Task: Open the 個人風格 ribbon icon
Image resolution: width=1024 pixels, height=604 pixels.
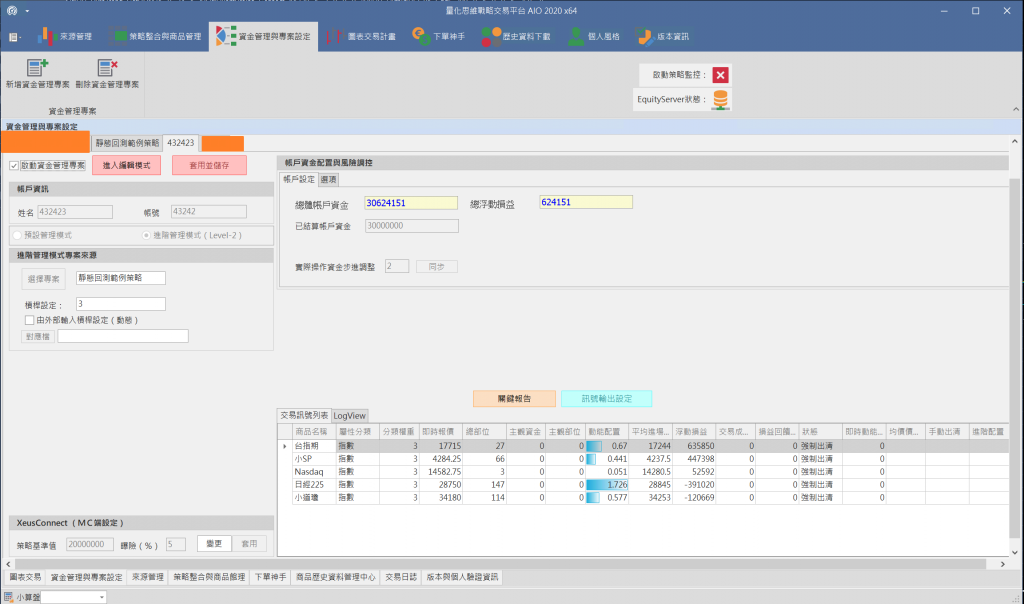Action: (x=576, y=37)
